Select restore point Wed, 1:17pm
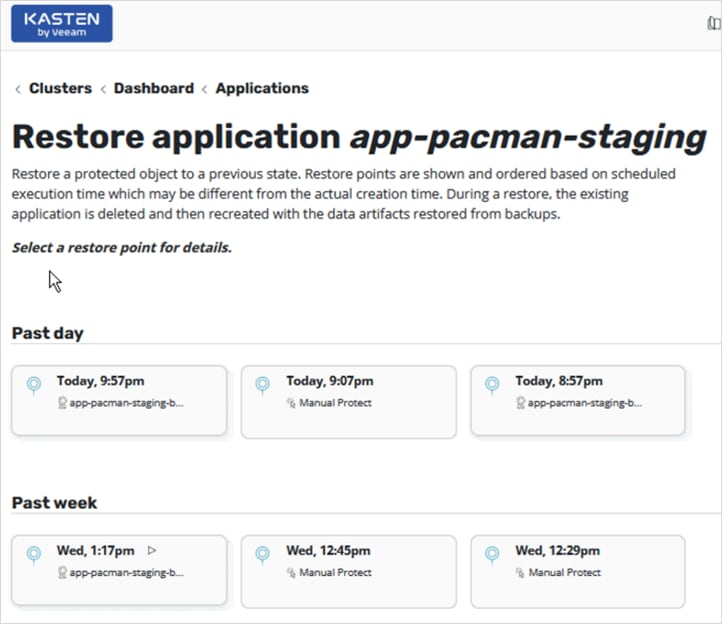Viewport: 722px width, 624px height. coord(119,570)
